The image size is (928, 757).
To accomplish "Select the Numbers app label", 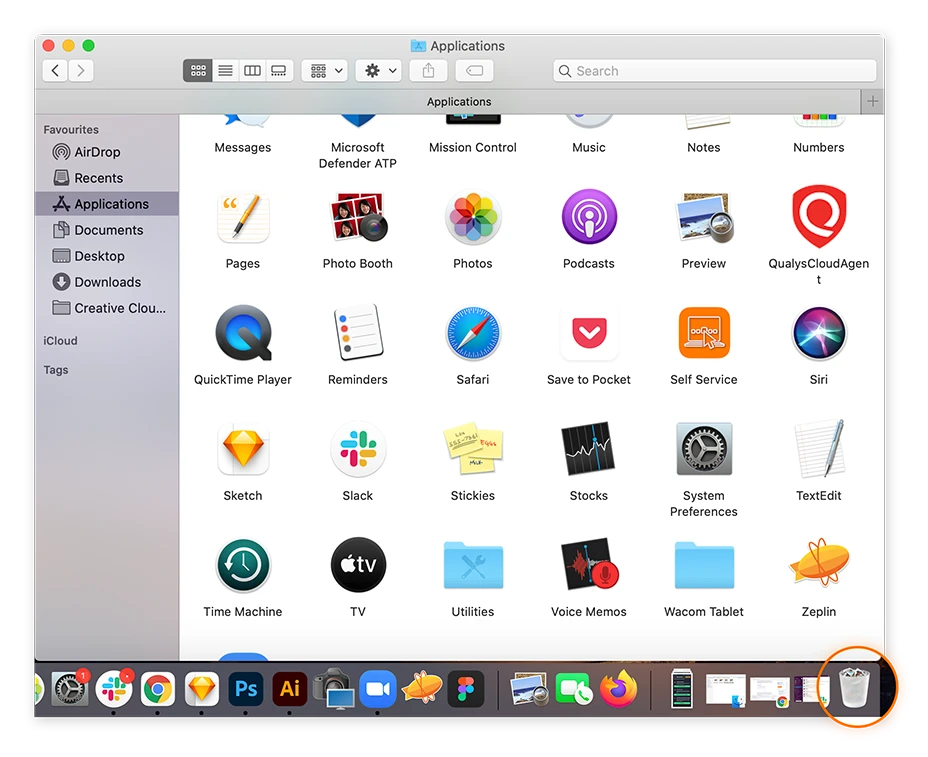I will [x=819, y=147].
